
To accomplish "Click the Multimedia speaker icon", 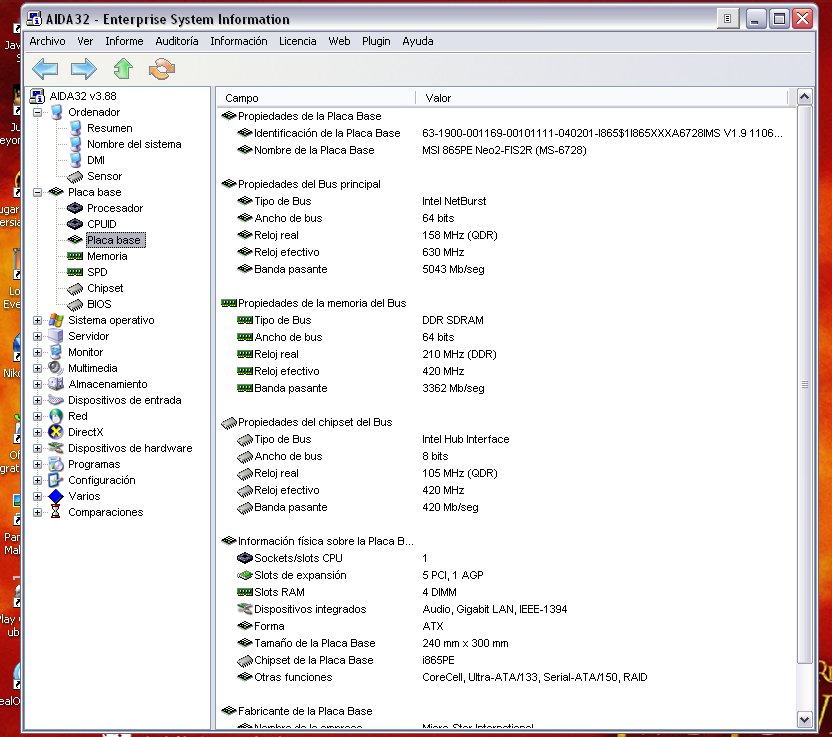I will 56,368.
